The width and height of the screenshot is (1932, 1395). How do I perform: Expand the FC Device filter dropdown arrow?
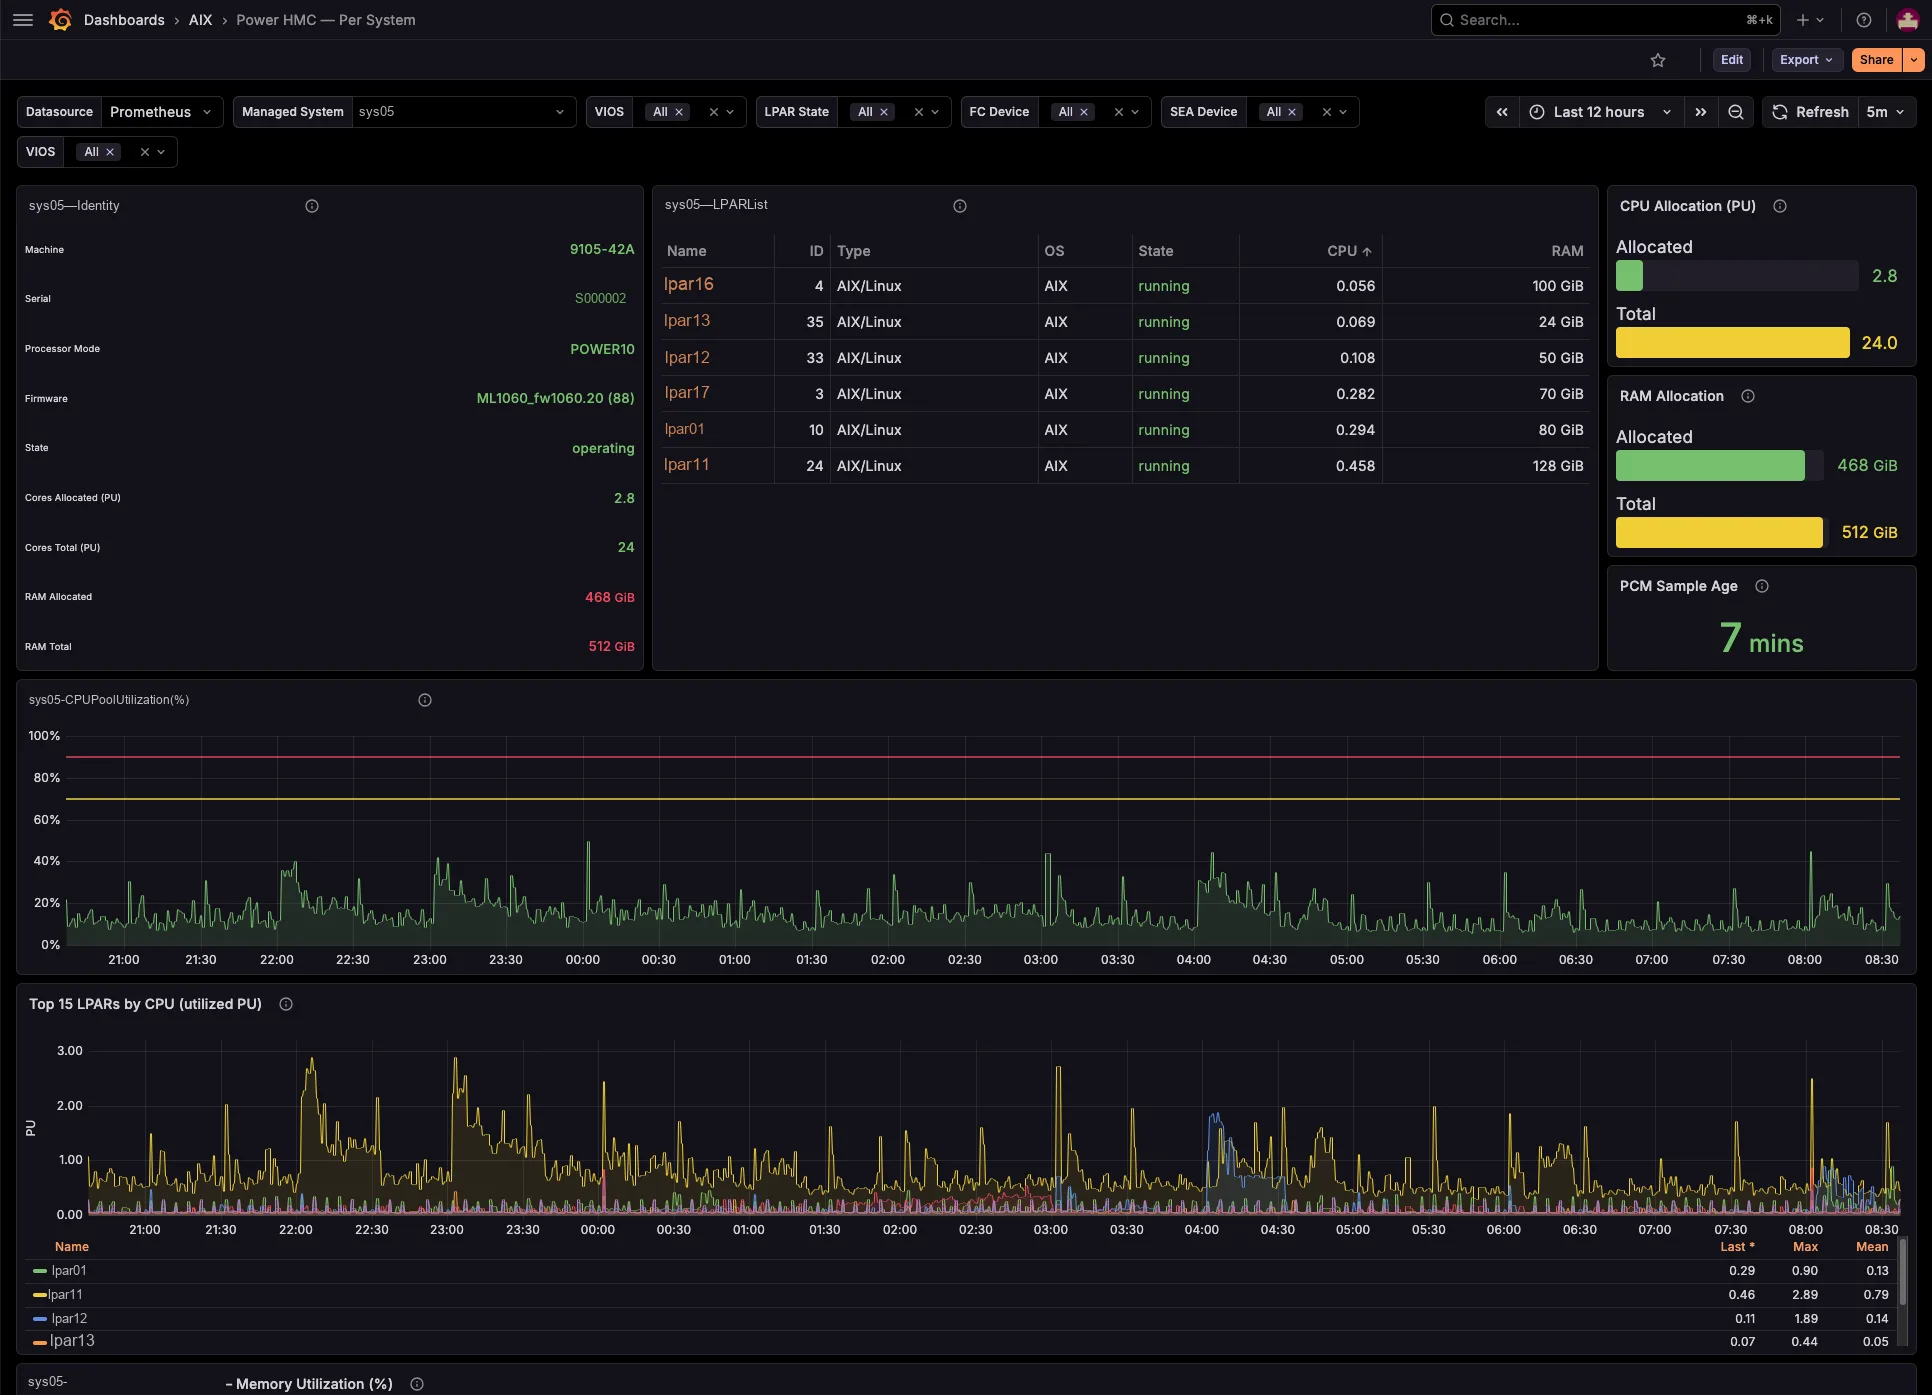pos(1135,112)
